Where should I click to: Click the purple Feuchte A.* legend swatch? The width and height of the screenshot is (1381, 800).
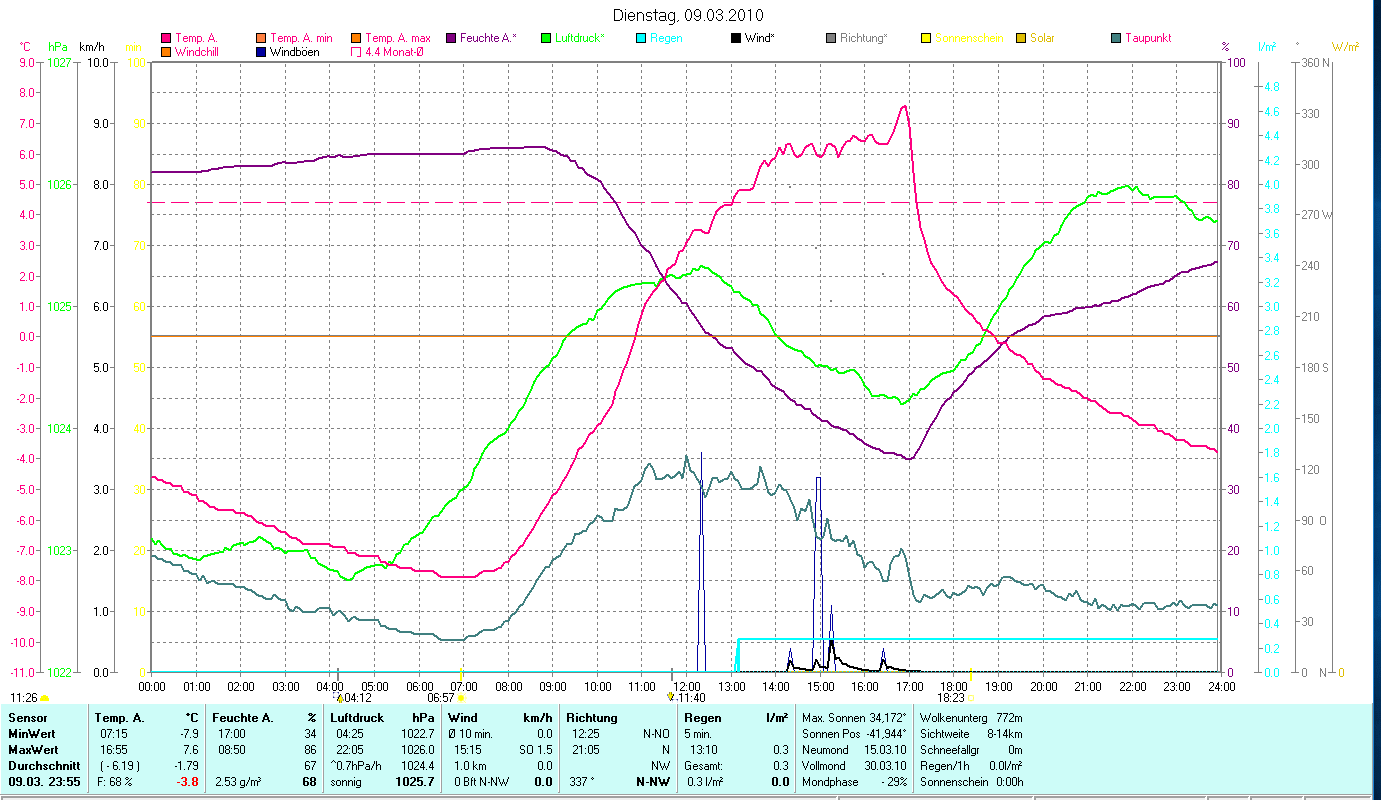(x=451, y=38)
